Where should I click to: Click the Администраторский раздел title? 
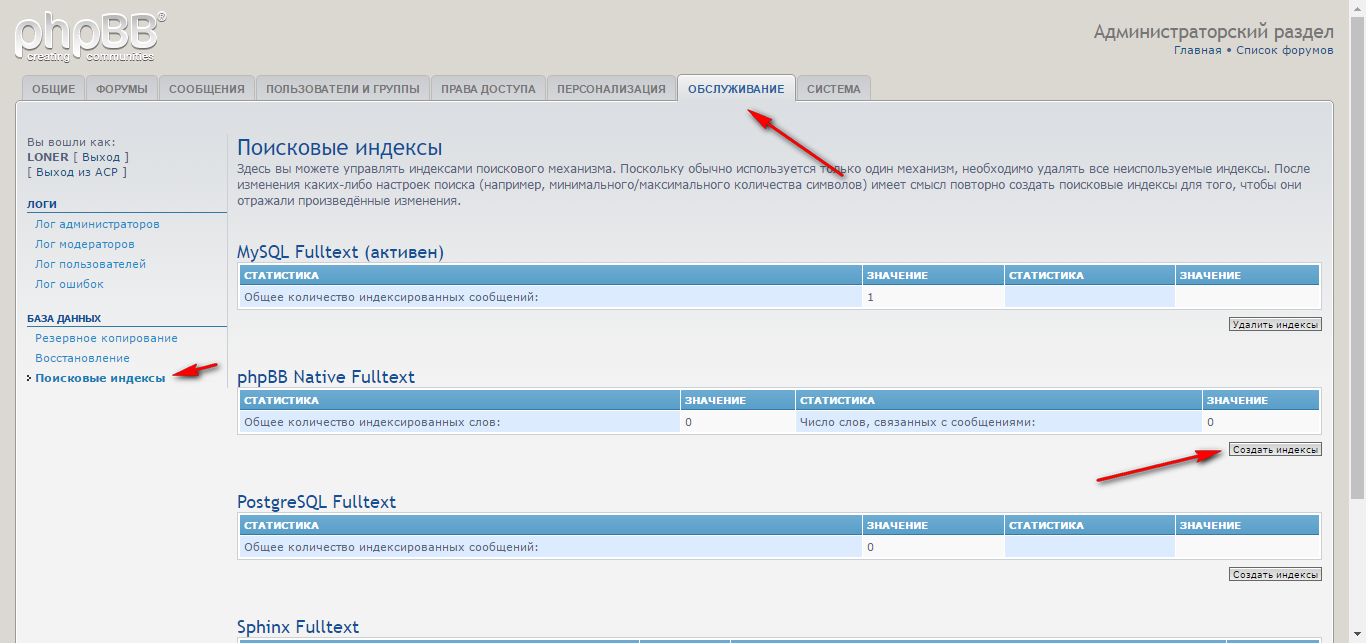(1214, 31)
